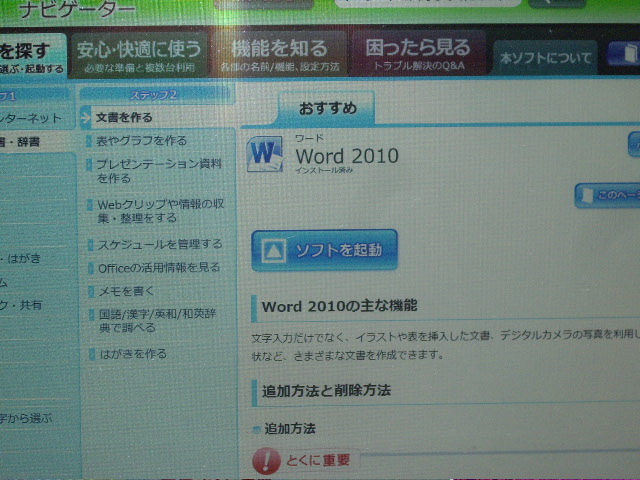This screenshot has height=480, width=640.
Task: Click the 追加方法 subsection bullet heading
Action: point(290,429)
